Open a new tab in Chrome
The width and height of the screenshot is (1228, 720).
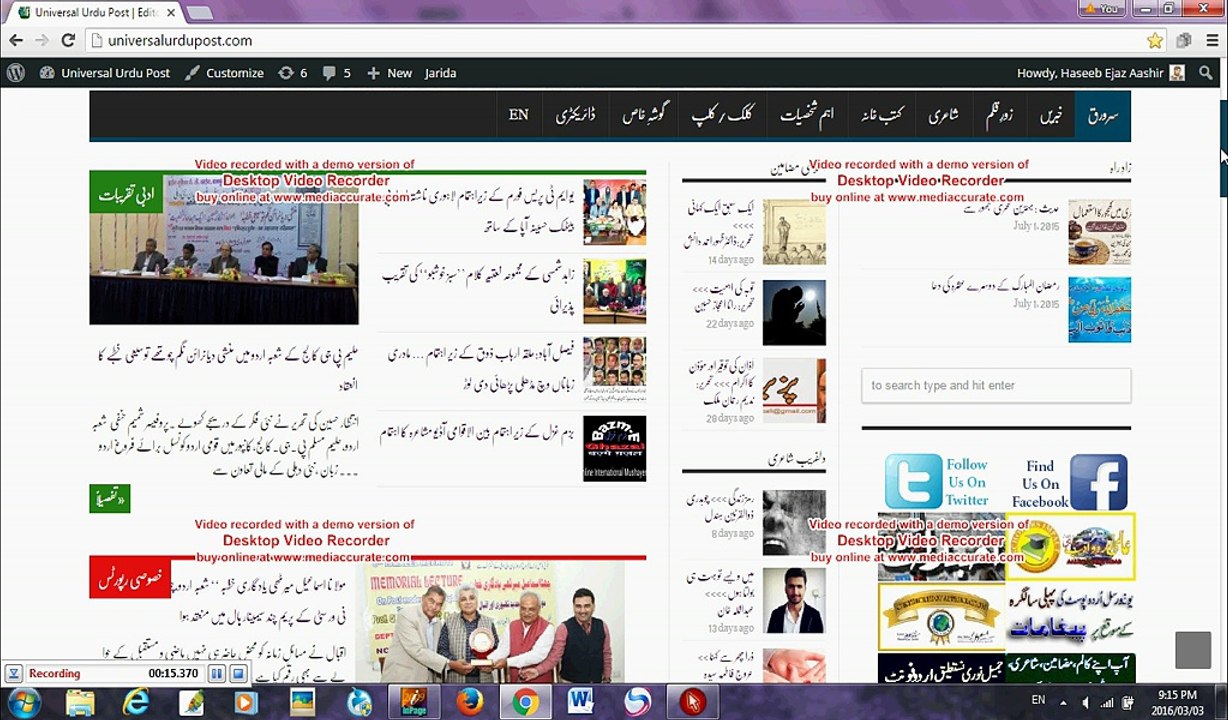tap(199, 13)
